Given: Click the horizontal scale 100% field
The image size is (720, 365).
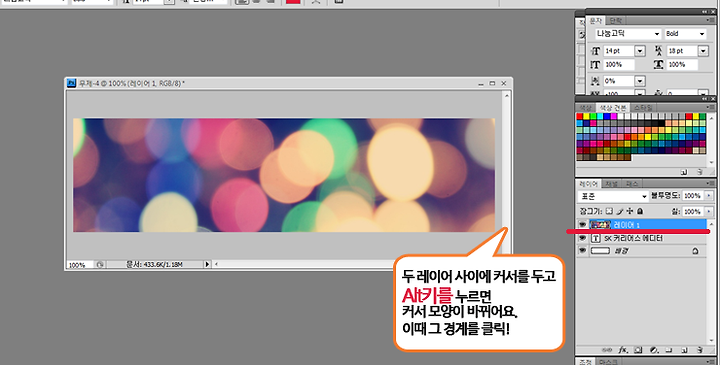Looking at the screenshot, I should [682, 65].
